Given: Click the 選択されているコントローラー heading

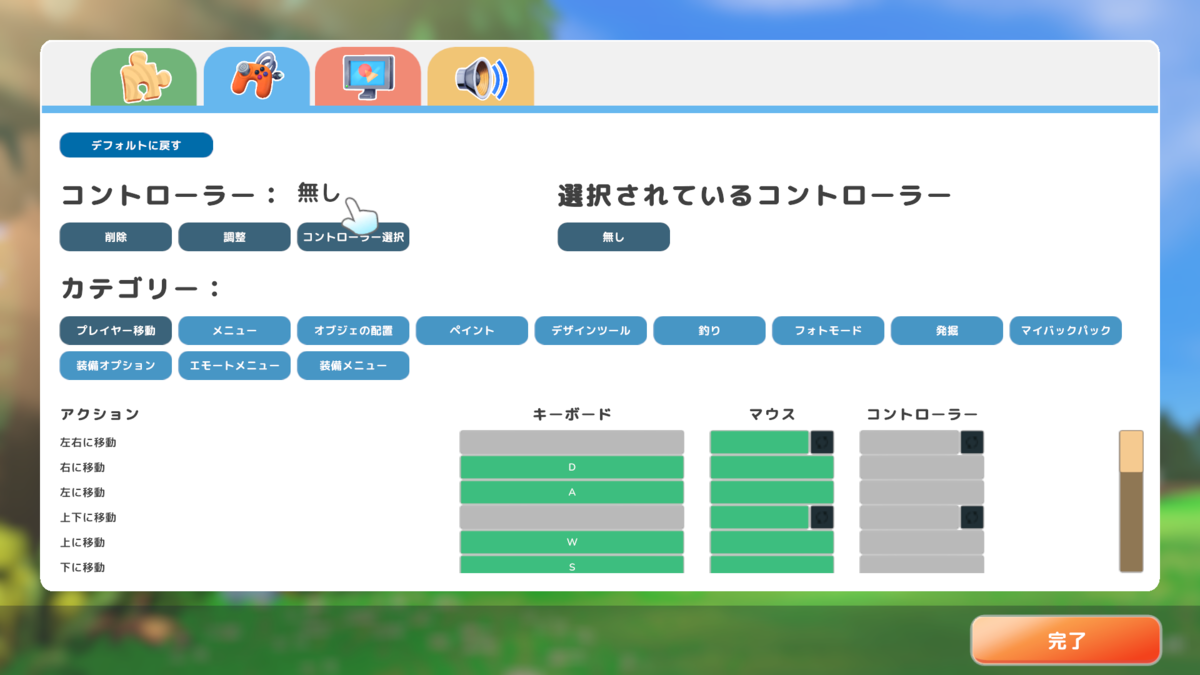Looking at the screenshot, I should [x=754, y=195].
